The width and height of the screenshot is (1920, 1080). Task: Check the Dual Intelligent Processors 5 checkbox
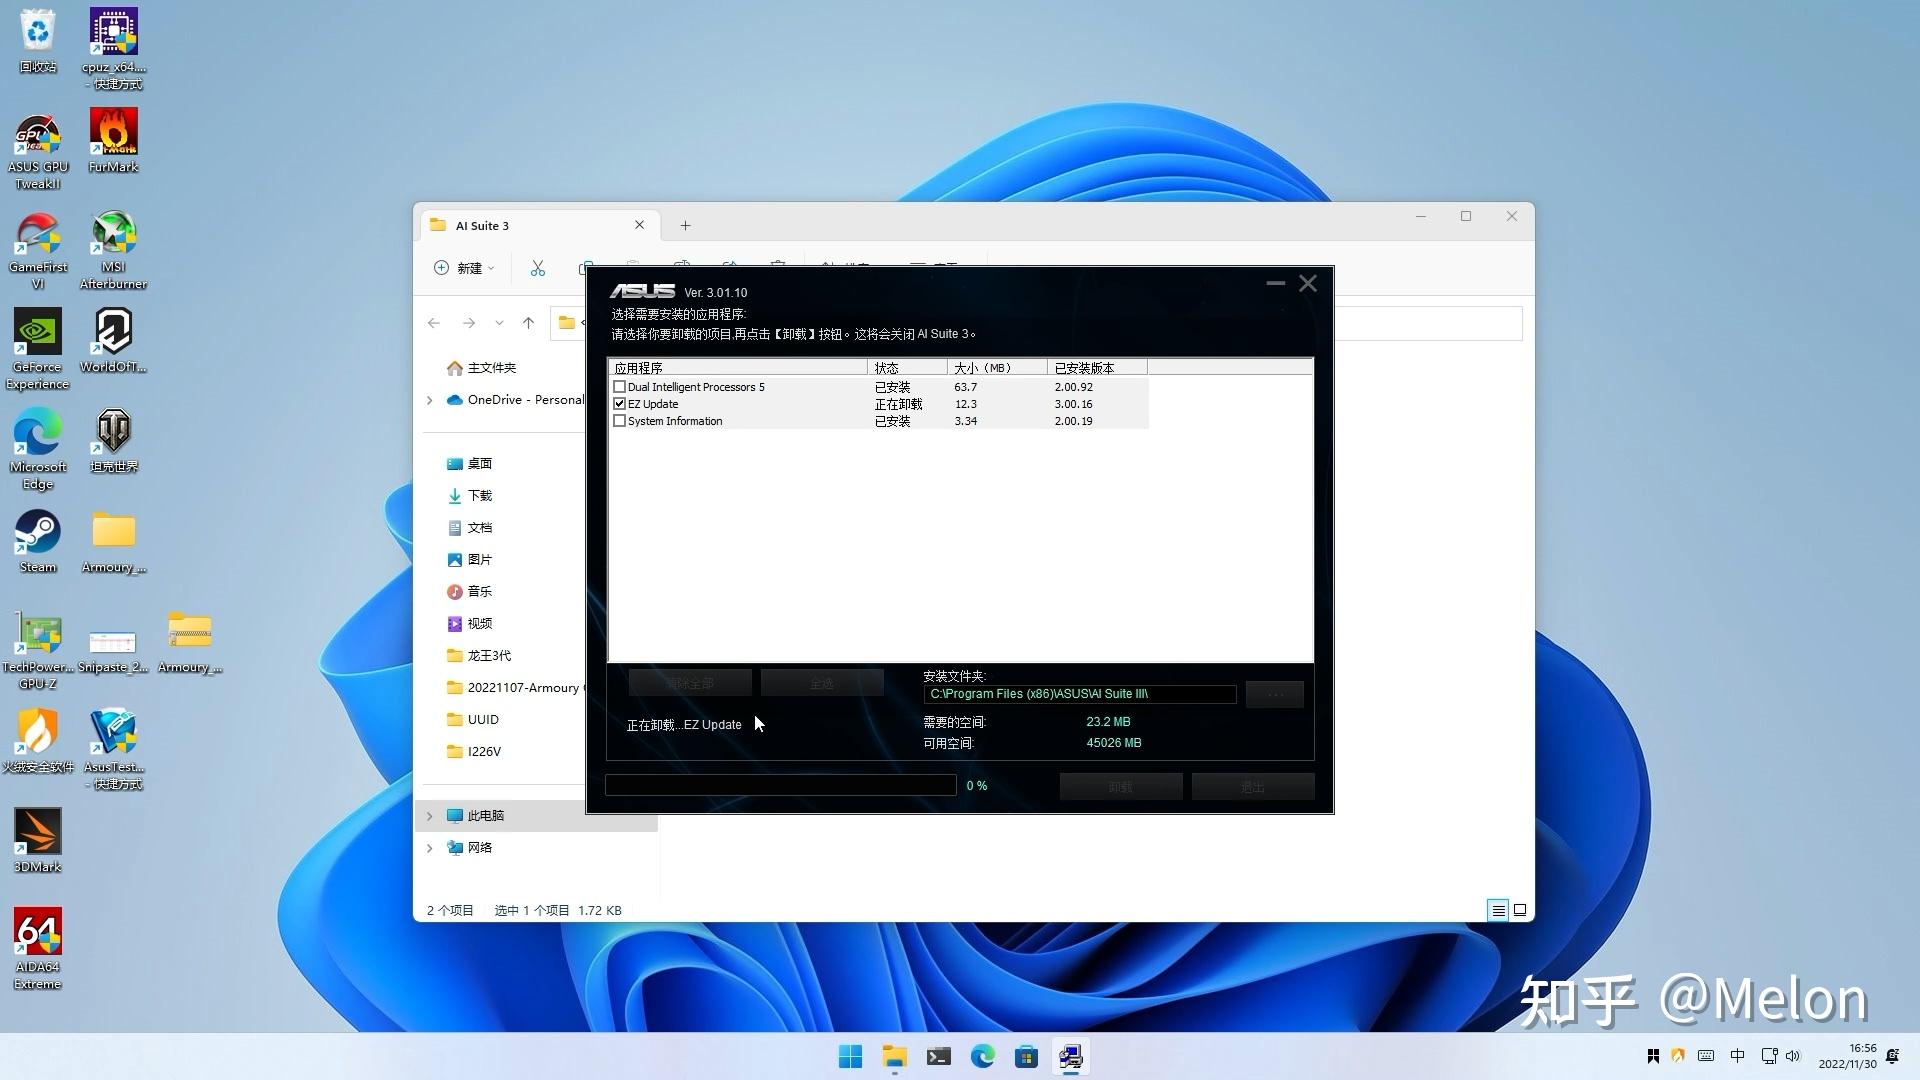click(x=620, y=387)
